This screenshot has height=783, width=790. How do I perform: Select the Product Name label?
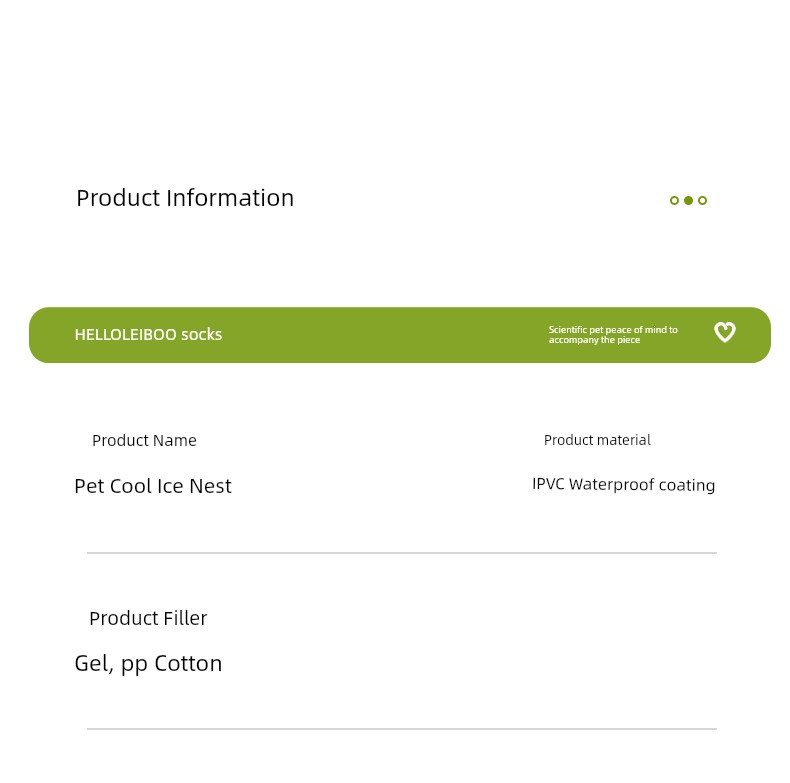point(144,440)
